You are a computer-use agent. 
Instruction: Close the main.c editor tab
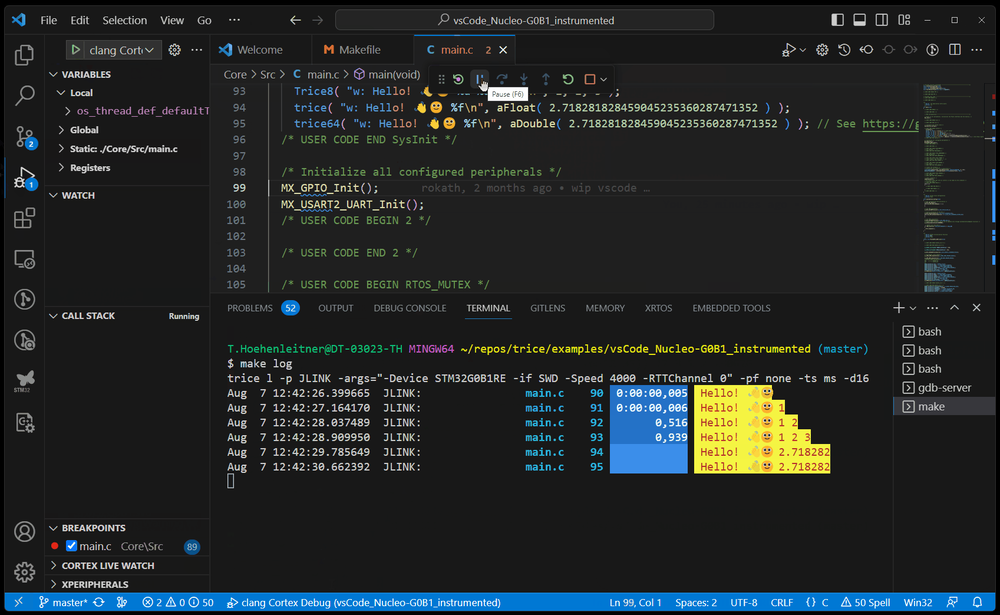tap(503, 50)
